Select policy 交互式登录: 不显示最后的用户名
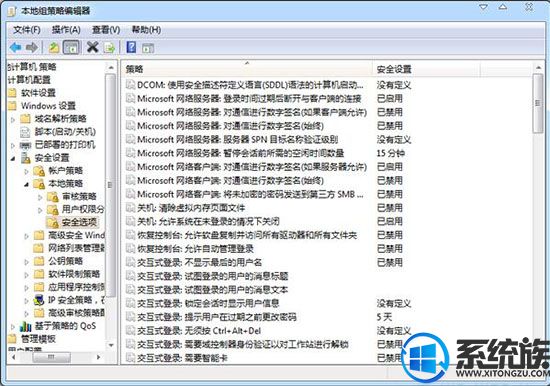550x386 pixels. [199, 262]
